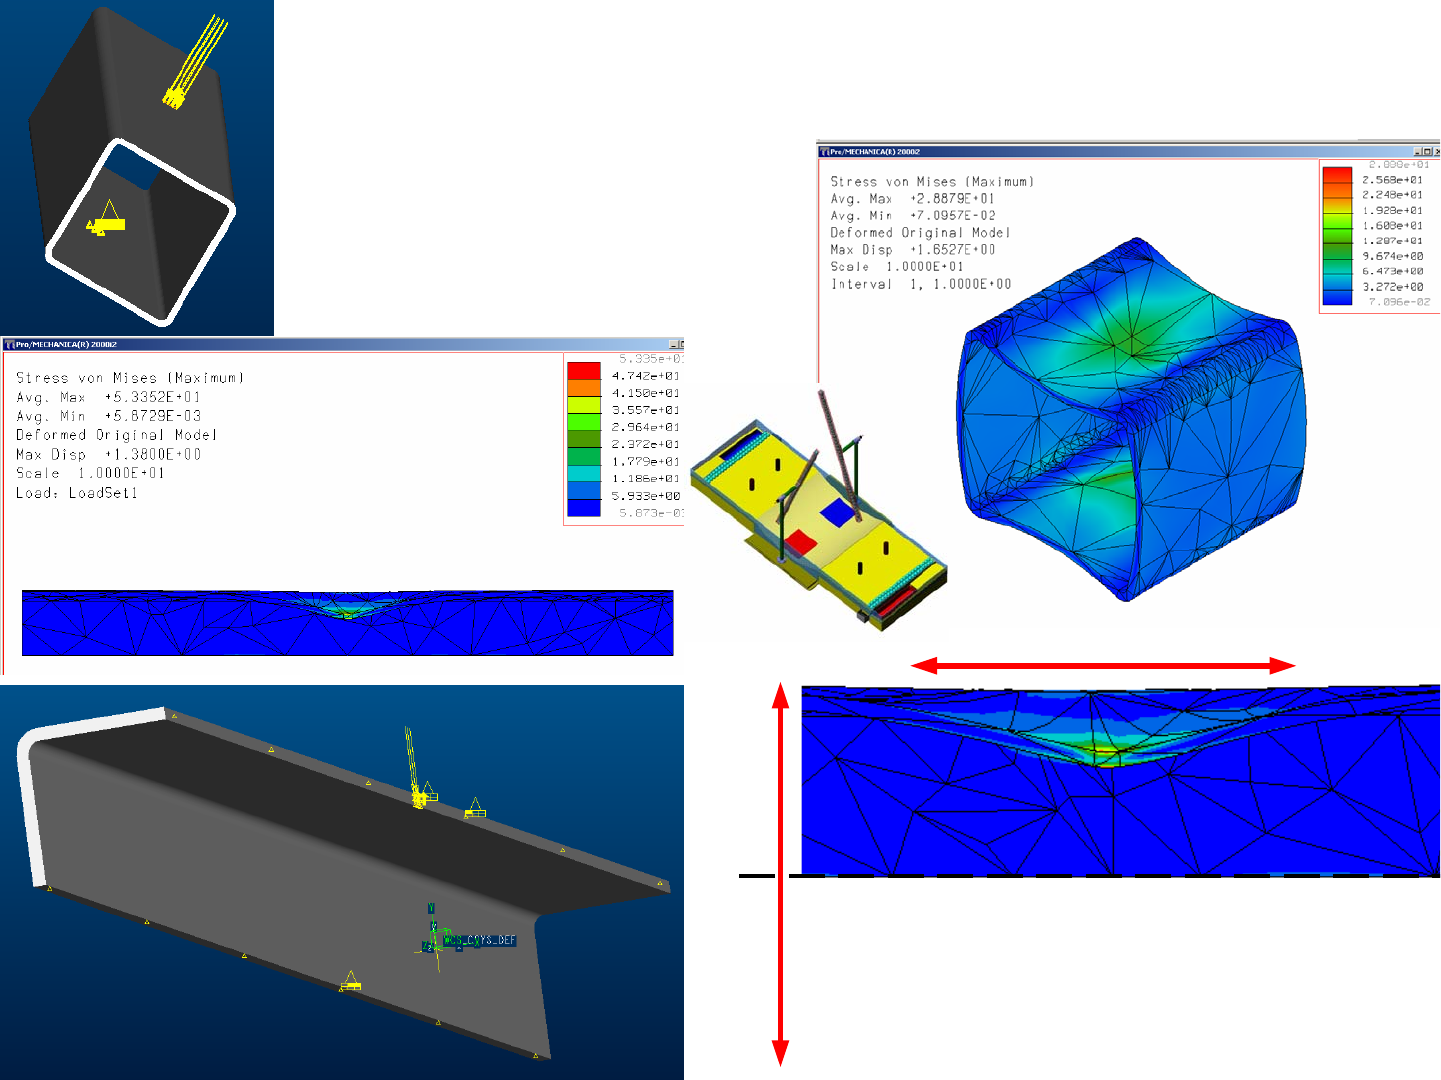Minimize the Pro/MECHANICA window showing LoadSet1
Screen dimensions: 1441x1080
click(673, 344)
